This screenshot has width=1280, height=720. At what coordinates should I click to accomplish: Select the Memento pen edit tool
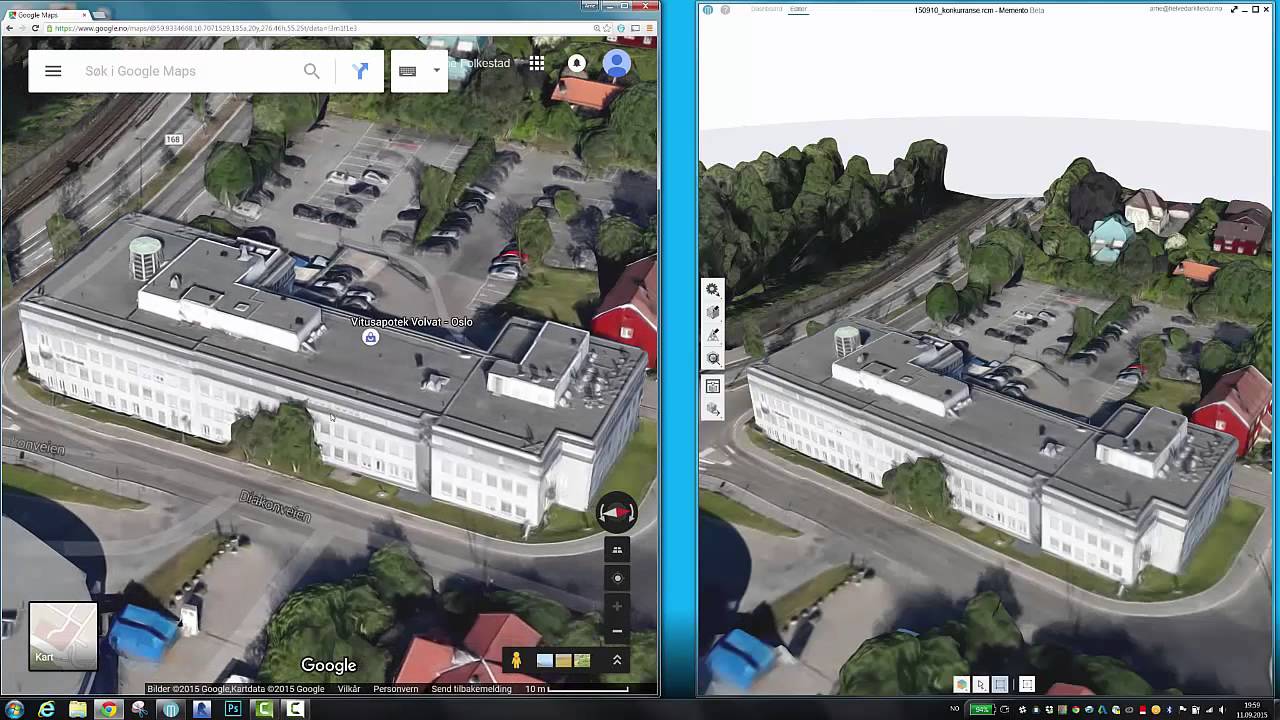pos(713,335)
